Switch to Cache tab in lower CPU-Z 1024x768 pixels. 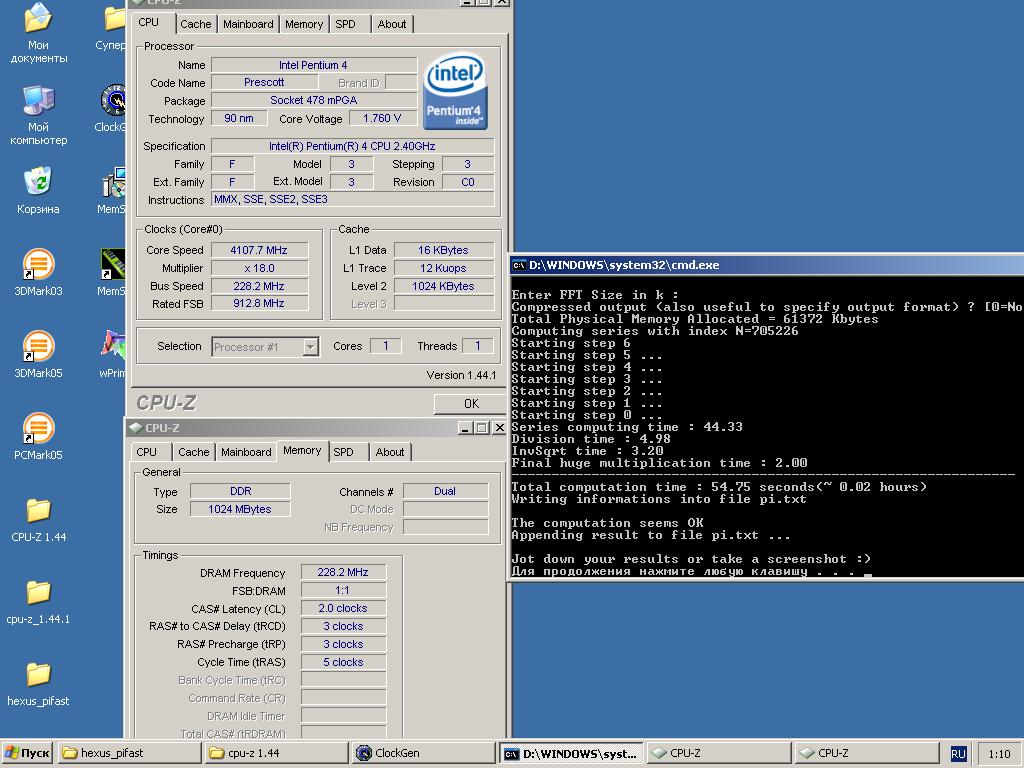[194, 452]
